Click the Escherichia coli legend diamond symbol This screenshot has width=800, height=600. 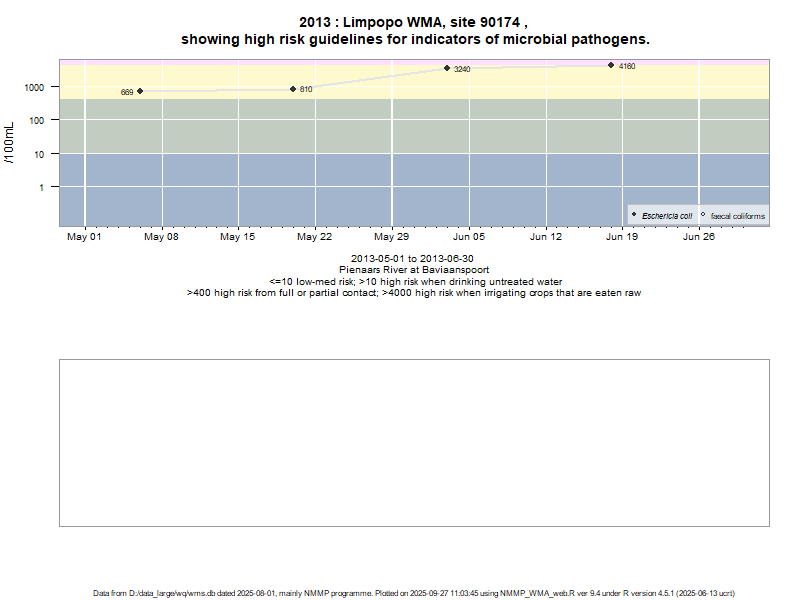tap(635, 215)
